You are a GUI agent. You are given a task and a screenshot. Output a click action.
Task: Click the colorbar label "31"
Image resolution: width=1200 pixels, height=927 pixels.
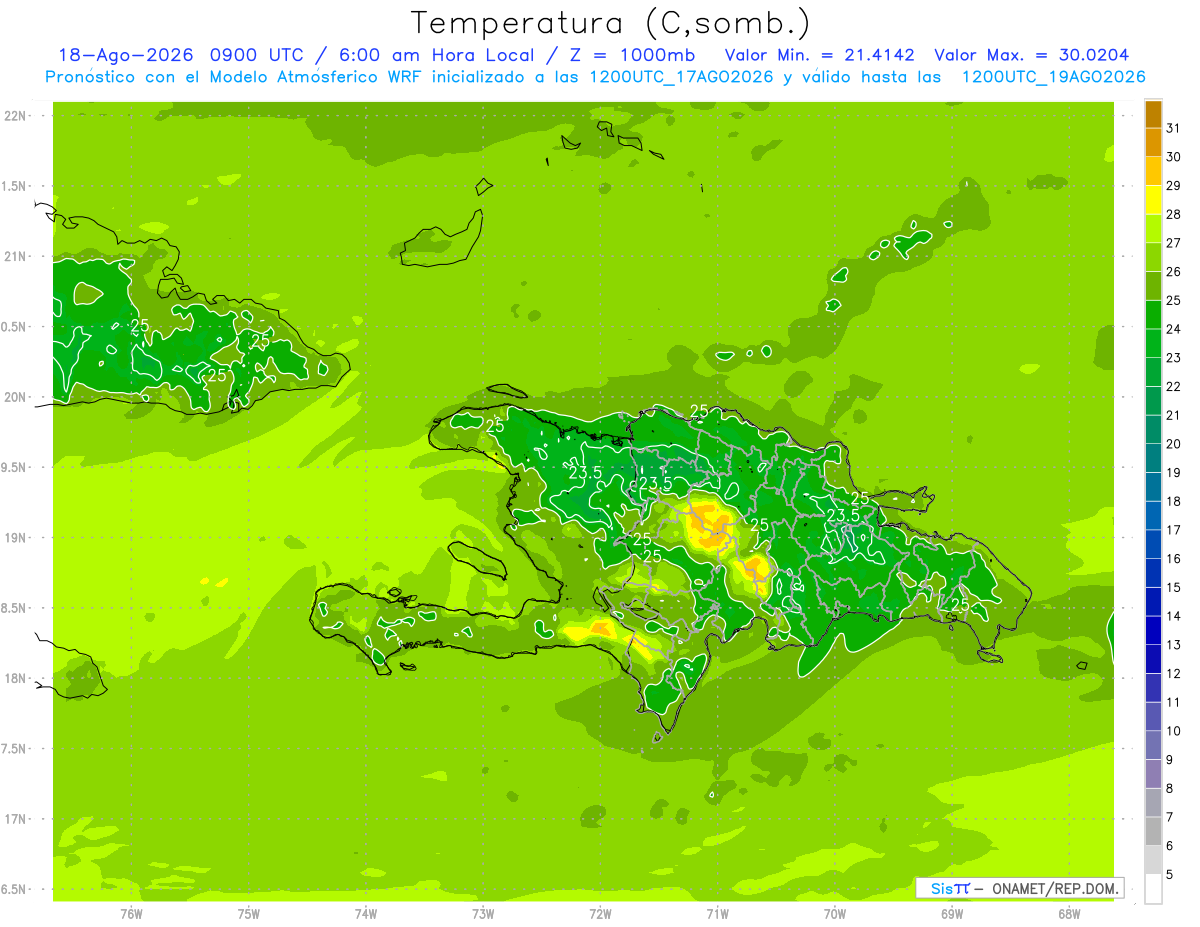1173,128
